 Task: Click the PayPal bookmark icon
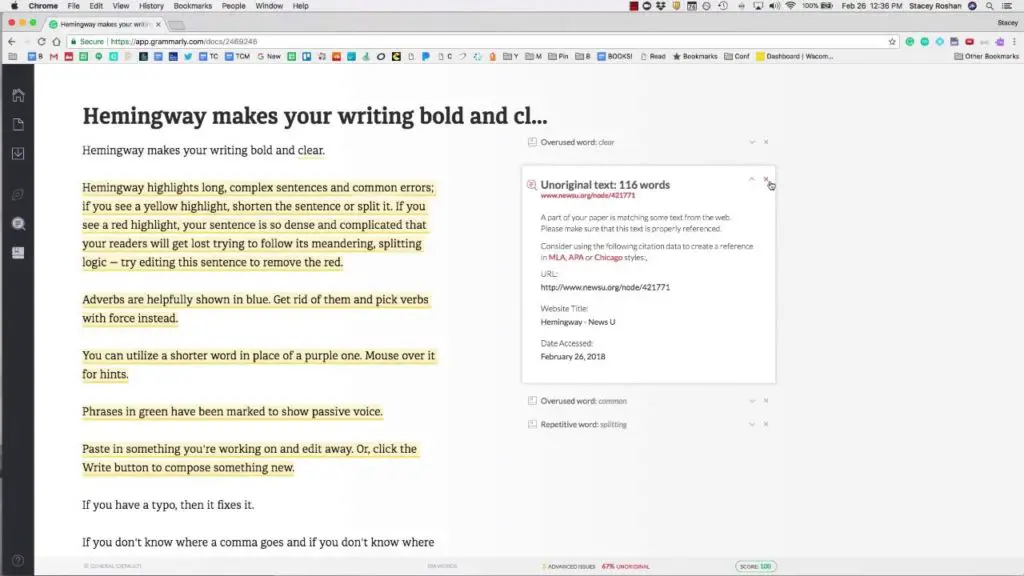pyautogui.click(x=426, y=57)
